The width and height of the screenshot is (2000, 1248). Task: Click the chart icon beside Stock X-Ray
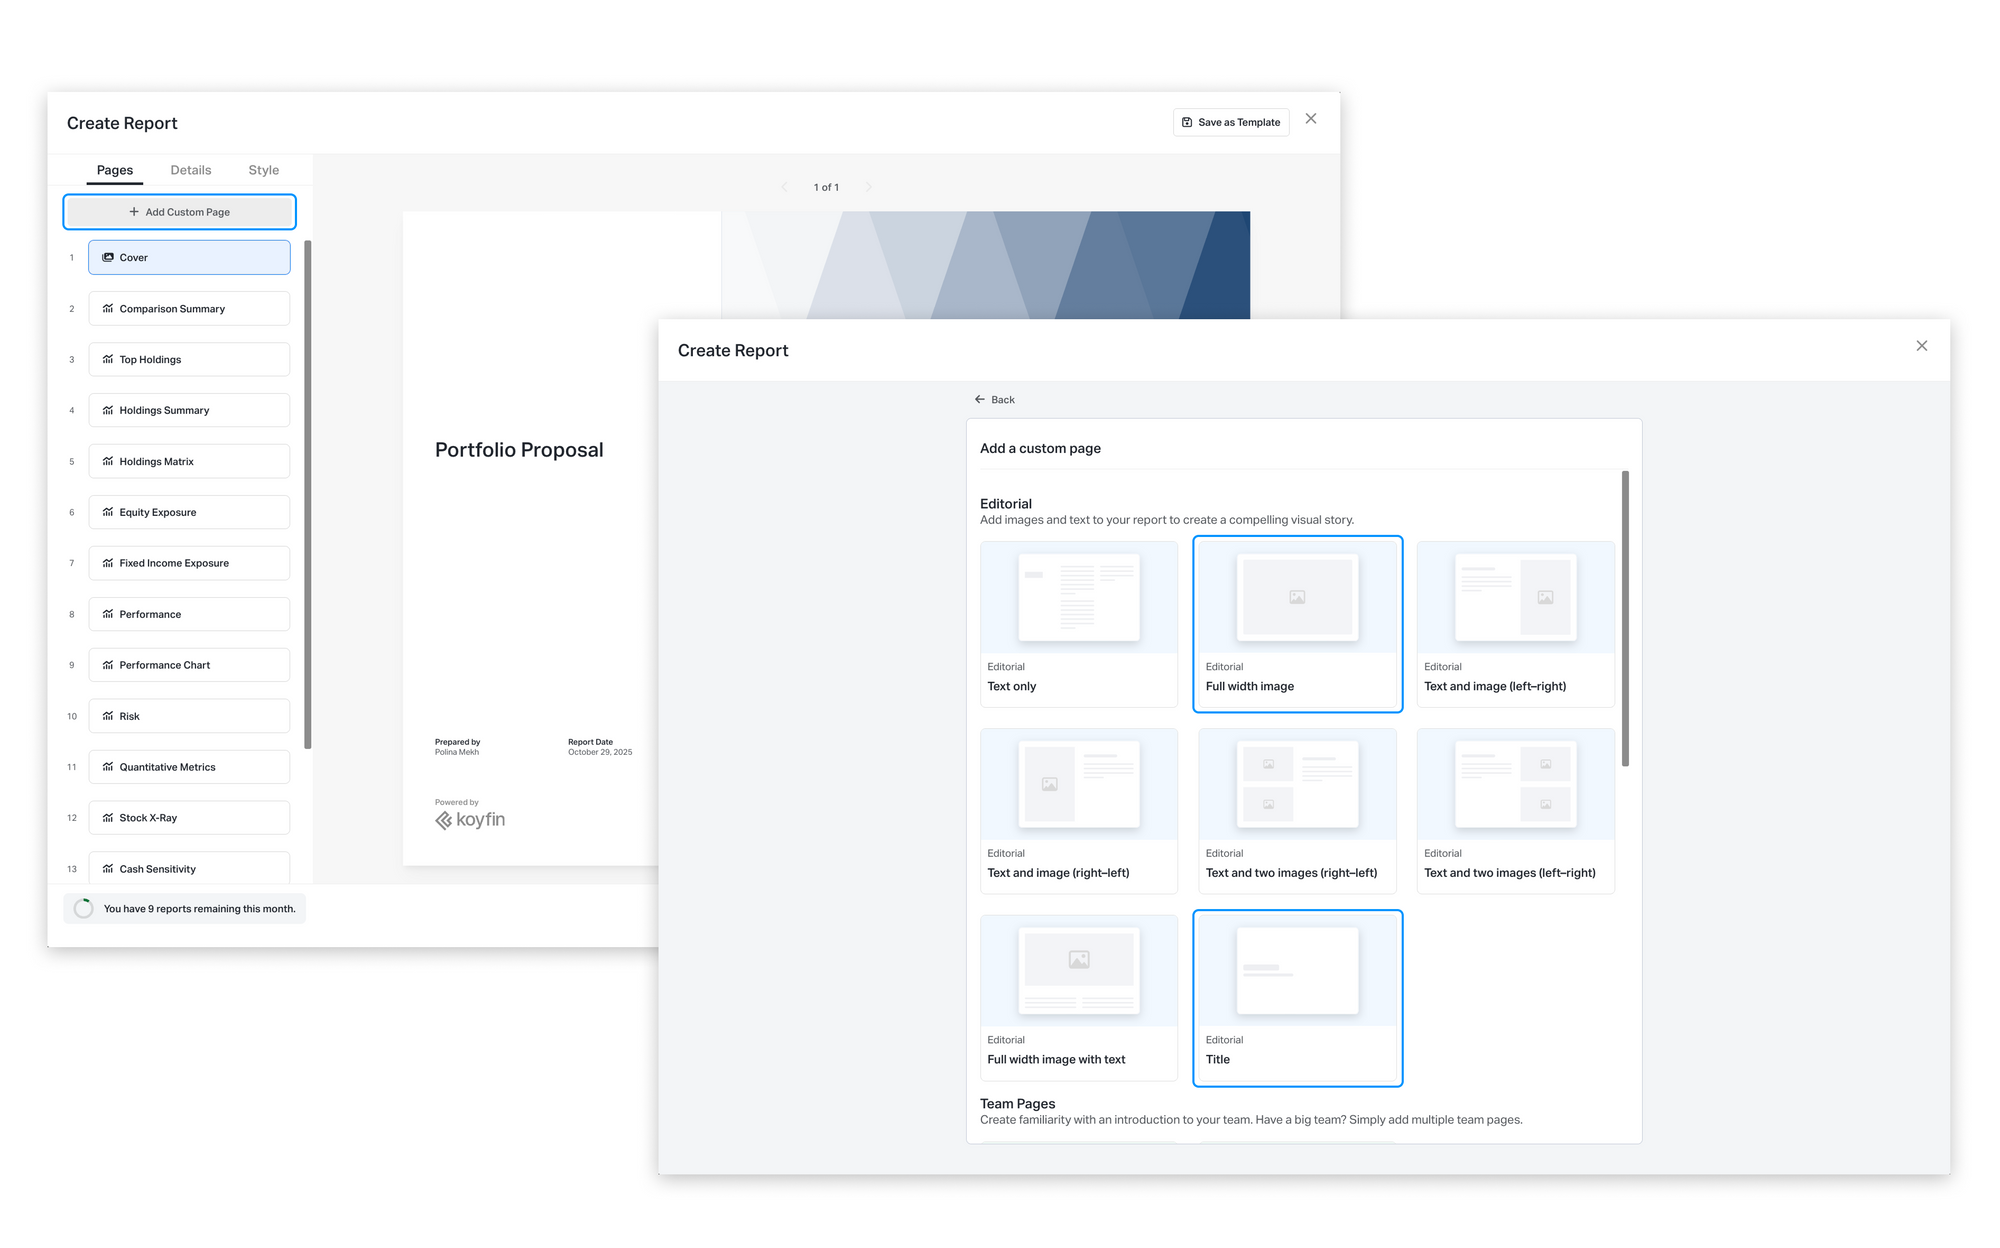click(x=108, y=818)
